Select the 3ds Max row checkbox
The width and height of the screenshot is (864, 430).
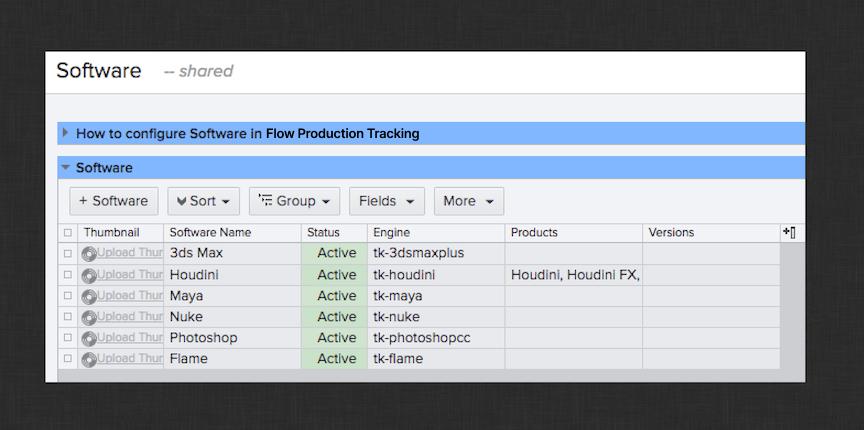point(68,254)
